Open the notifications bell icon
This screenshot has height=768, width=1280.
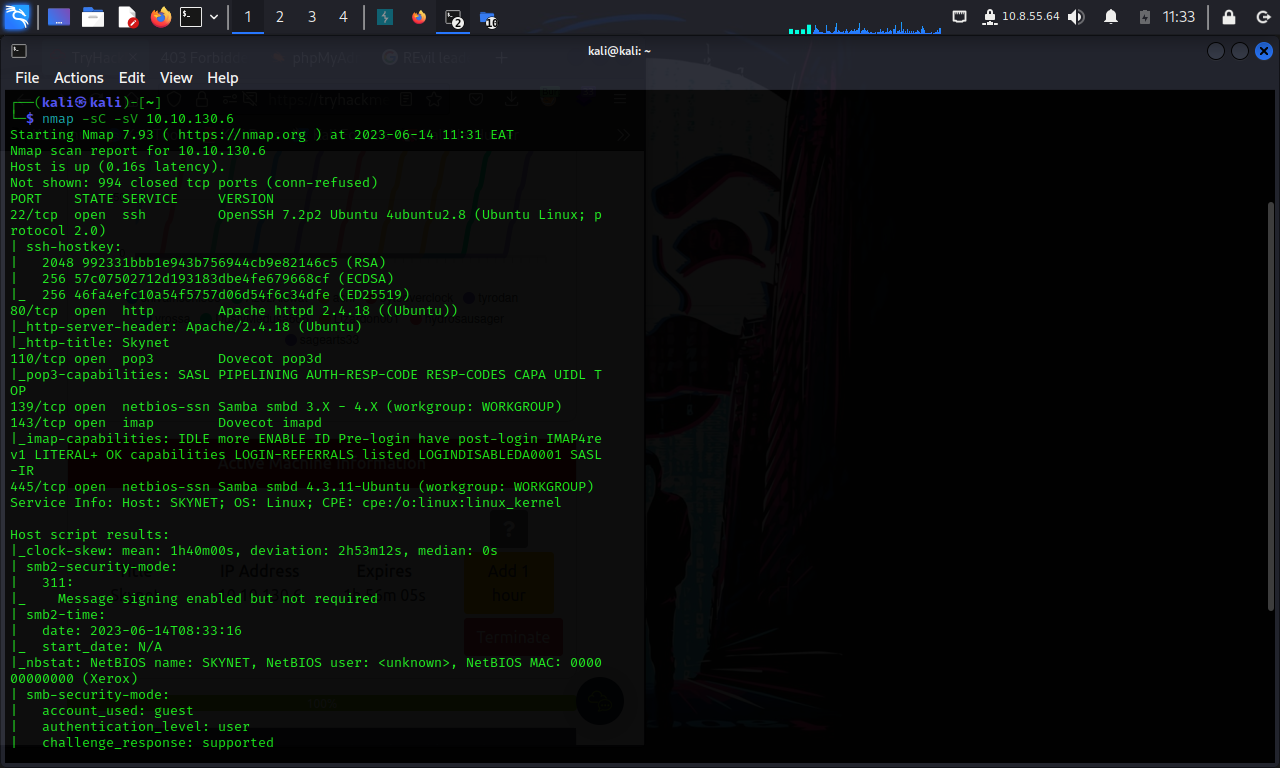1111,17
